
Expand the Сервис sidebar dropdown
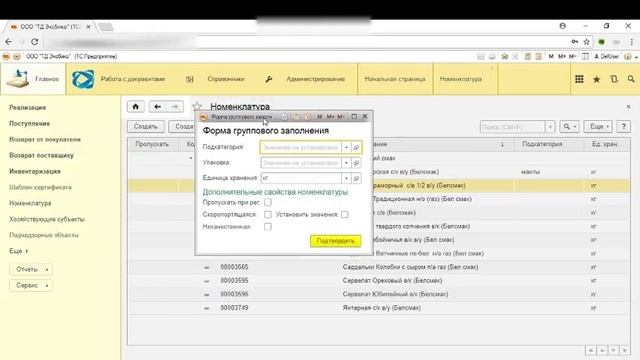(x=31, y=285)
